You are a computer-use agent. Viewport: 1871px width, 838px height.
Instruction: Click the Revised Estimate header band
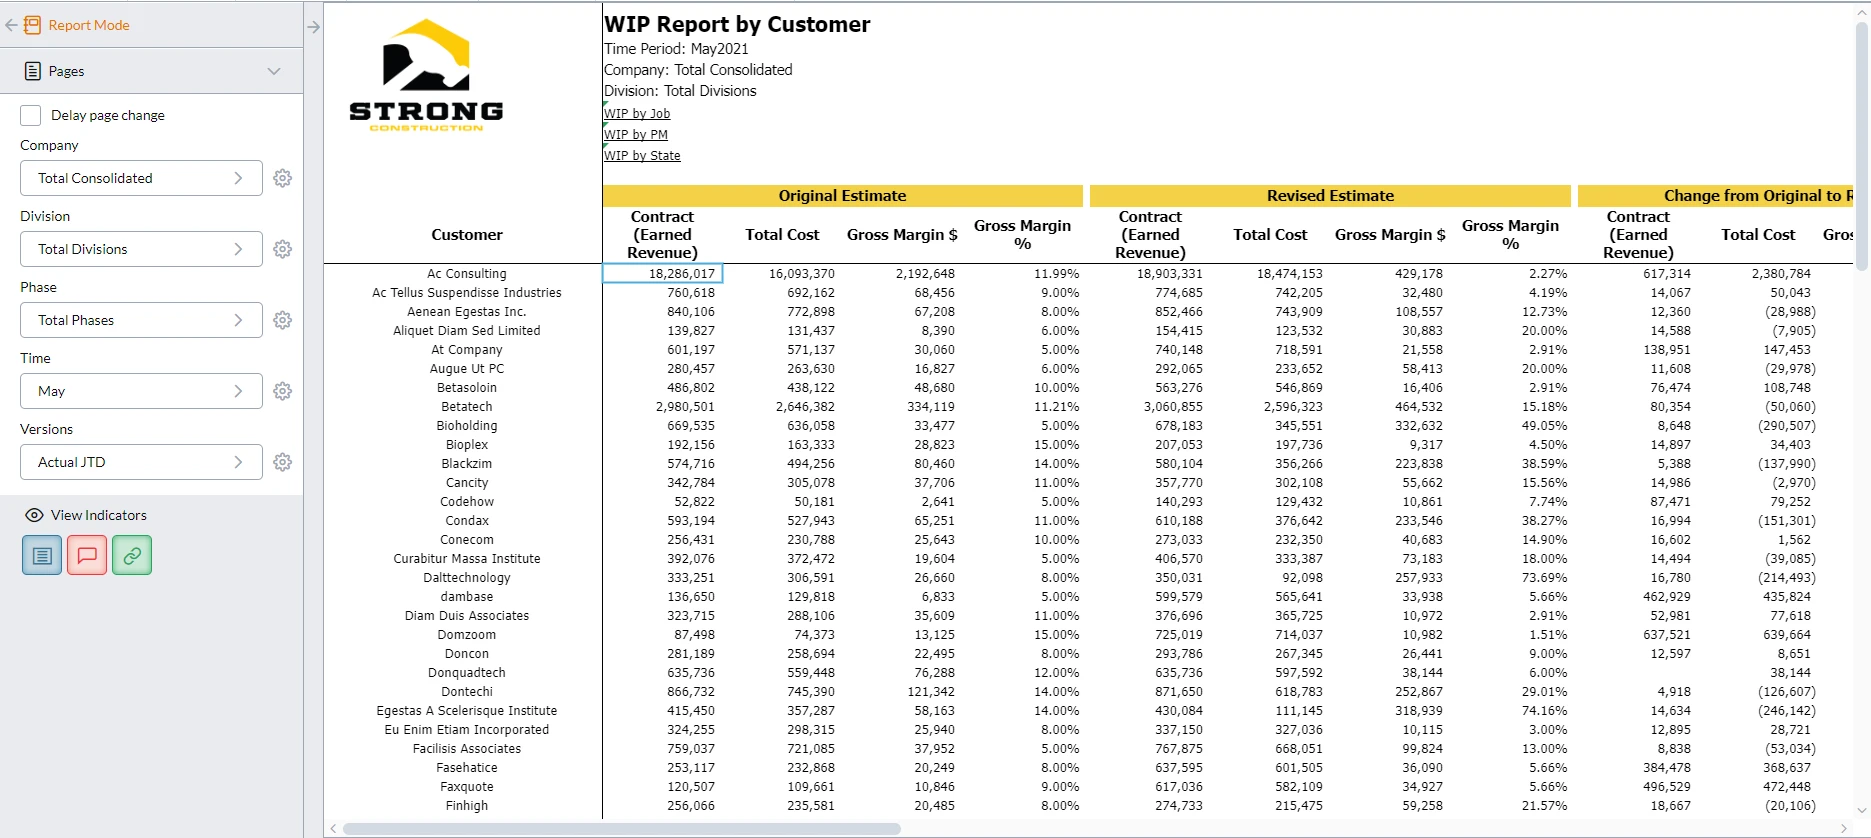[1330, 196]
